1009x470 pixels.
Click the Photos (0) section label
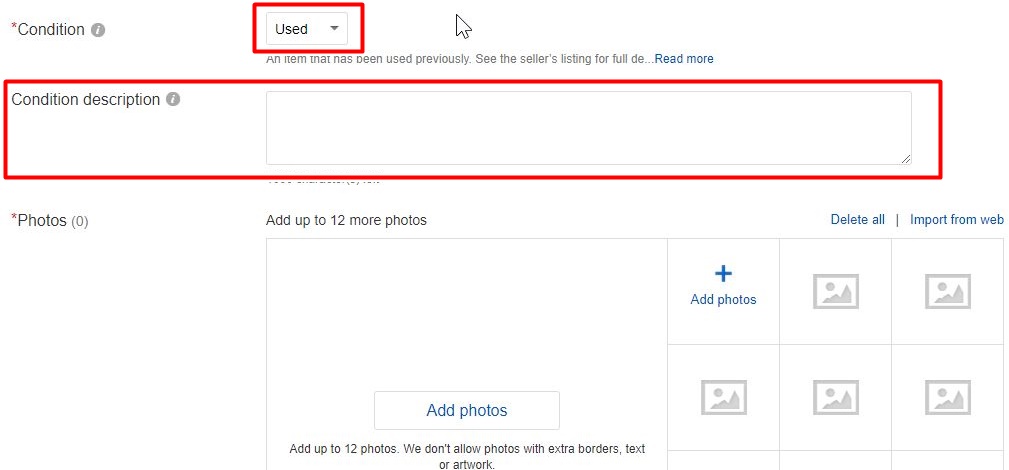(50, 221)
